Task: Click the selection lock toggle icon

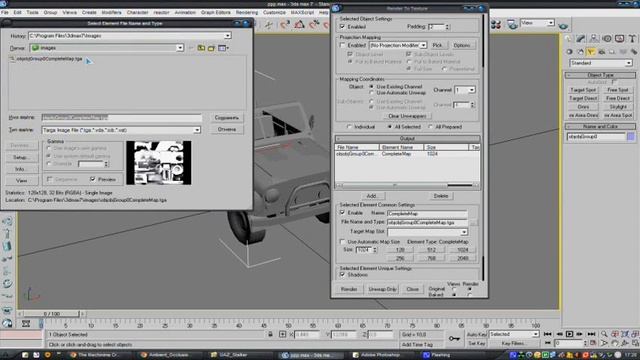Action: (270, 334)
